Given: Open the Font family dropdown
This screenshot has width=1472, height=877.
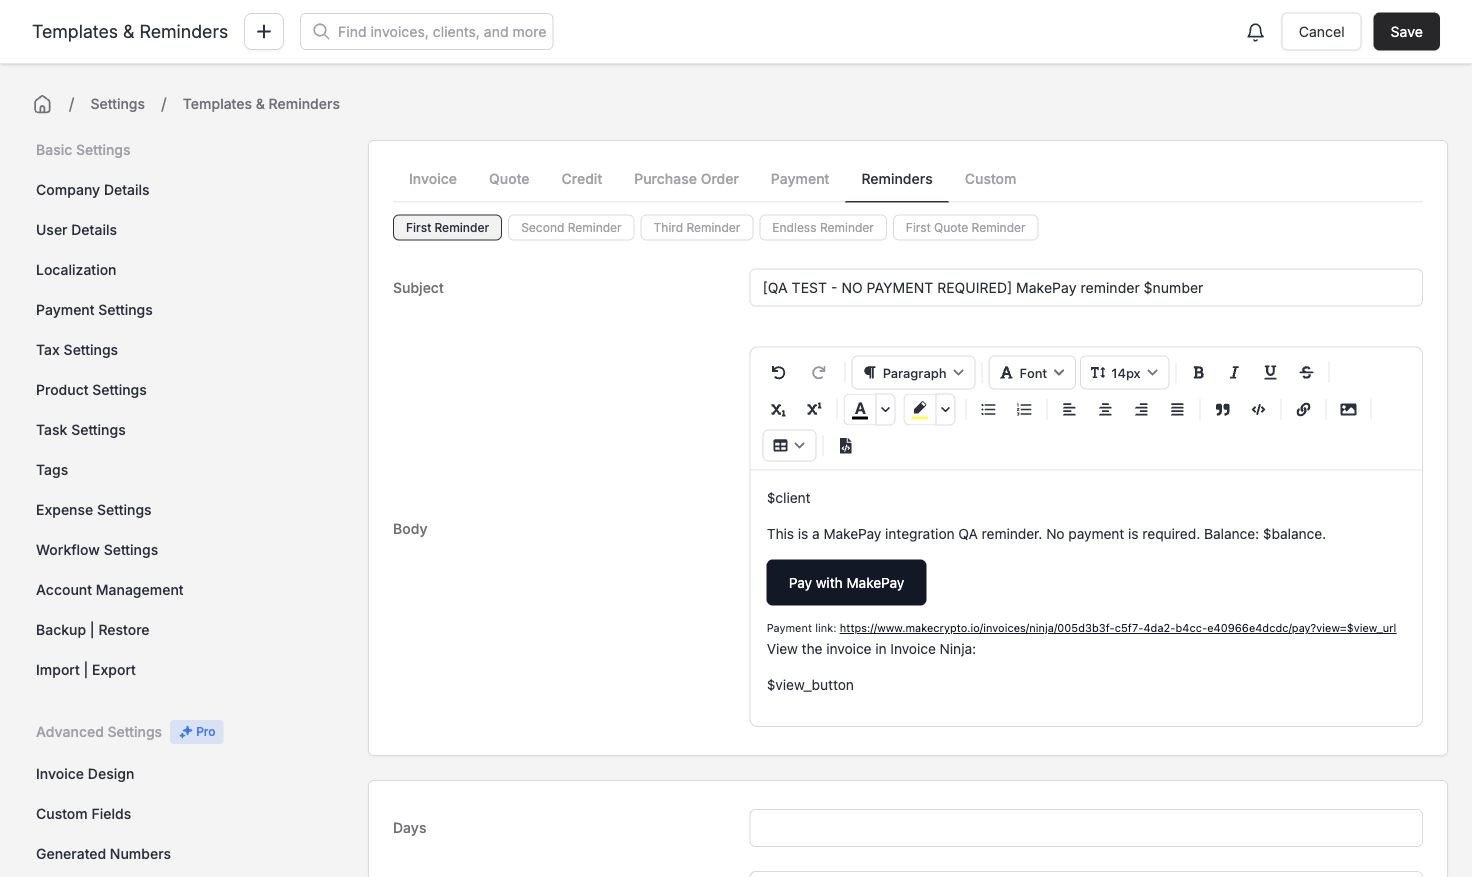Looking at the screenshot, I should coord(1032,373).
